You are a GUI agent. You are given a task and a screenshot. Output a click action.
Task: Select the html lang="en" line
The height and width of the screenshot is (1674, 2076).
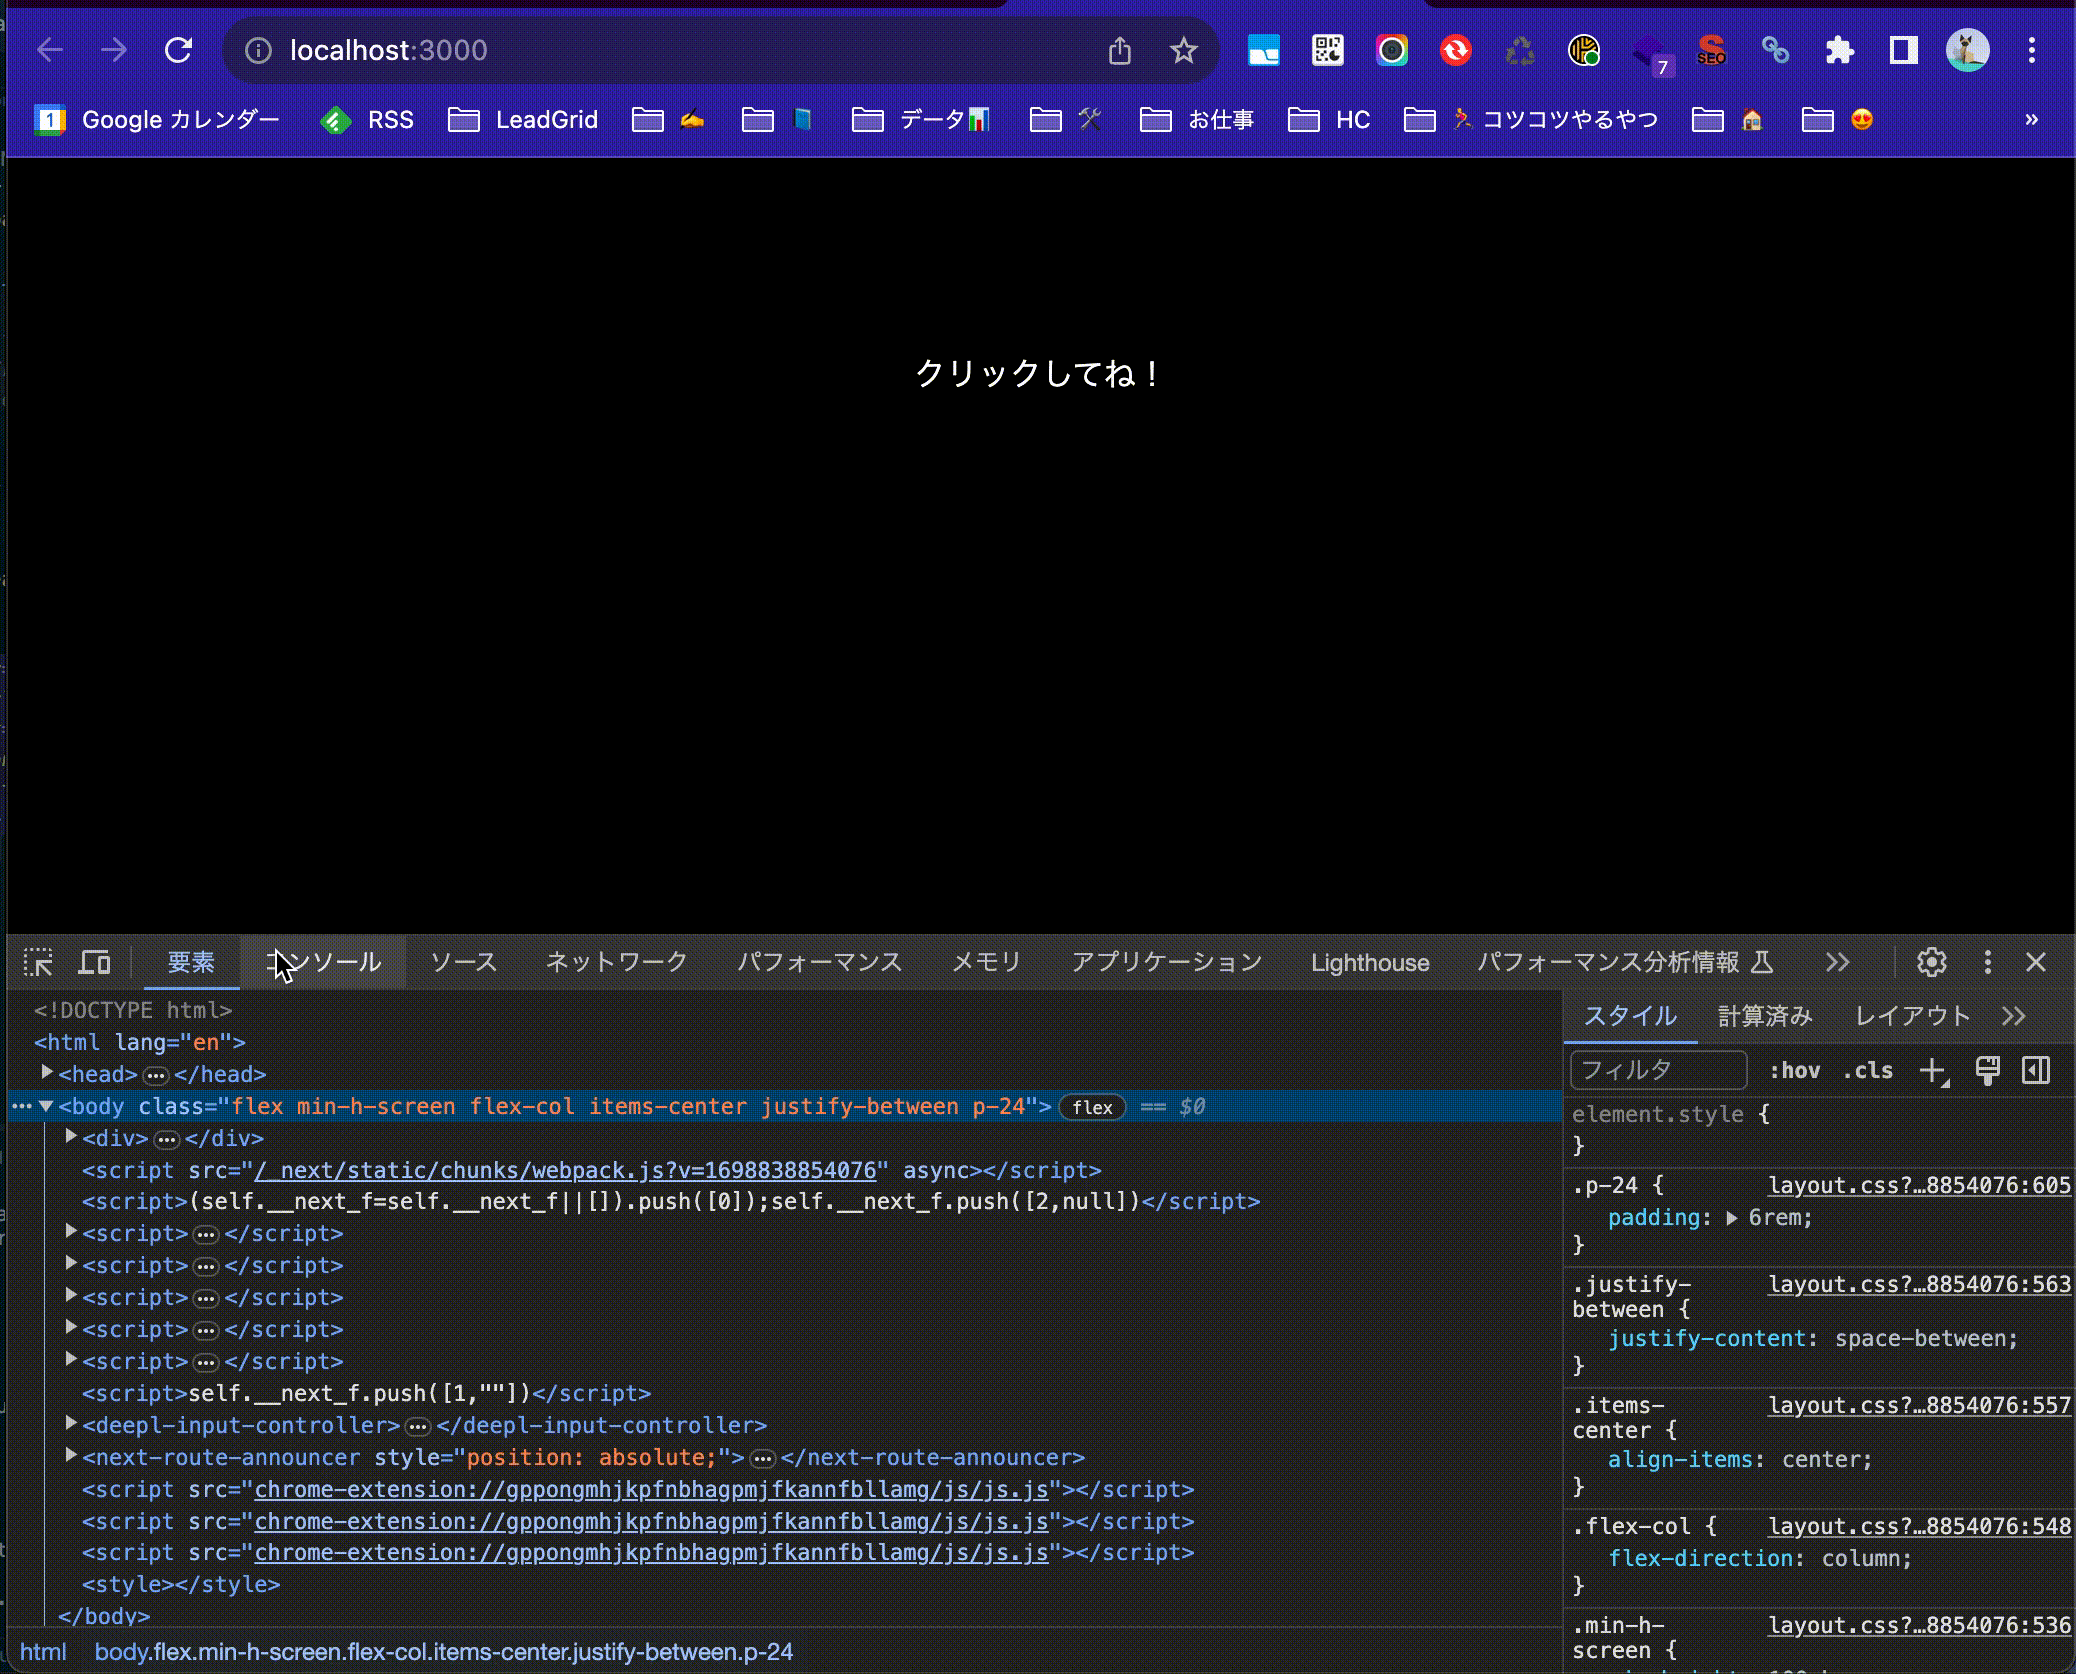coord(140,1042)
